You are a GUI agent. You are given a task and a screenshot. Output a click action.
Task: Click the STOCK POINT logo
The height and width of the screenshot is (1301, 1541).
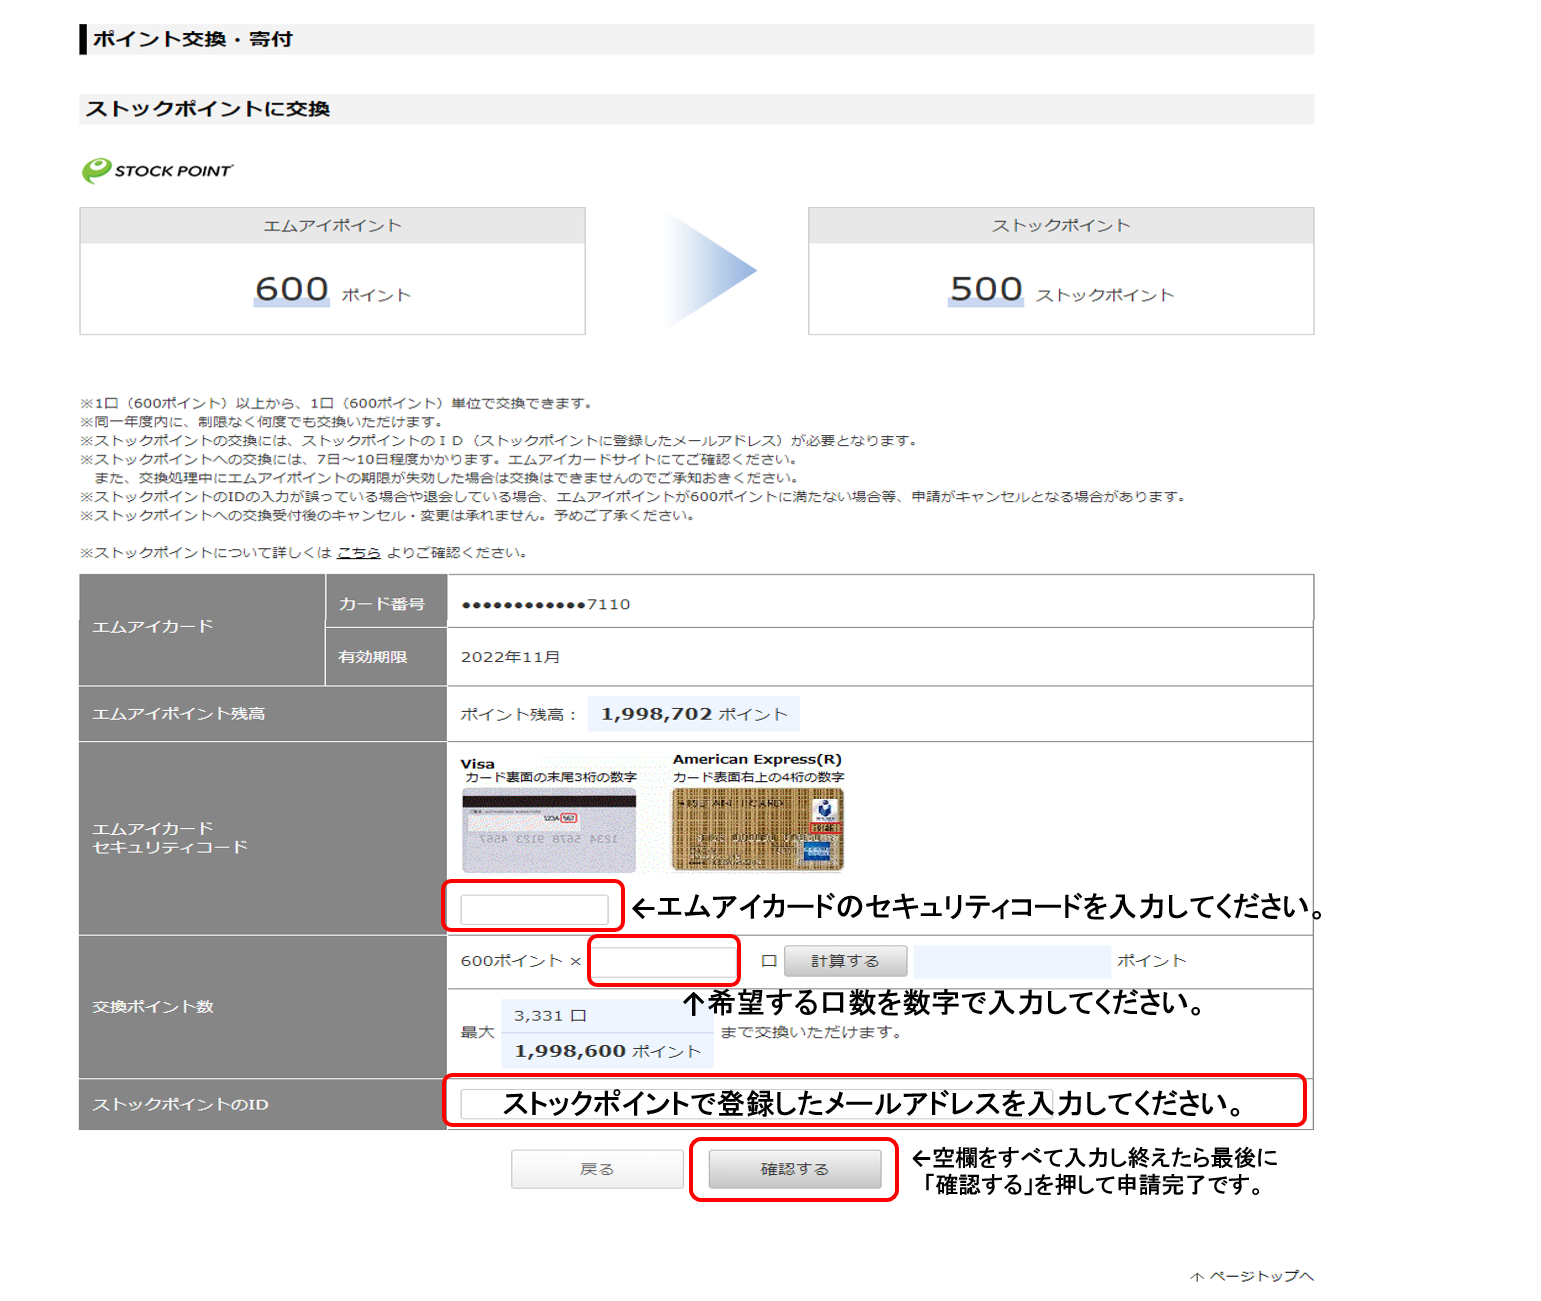[x=157, y=170]
